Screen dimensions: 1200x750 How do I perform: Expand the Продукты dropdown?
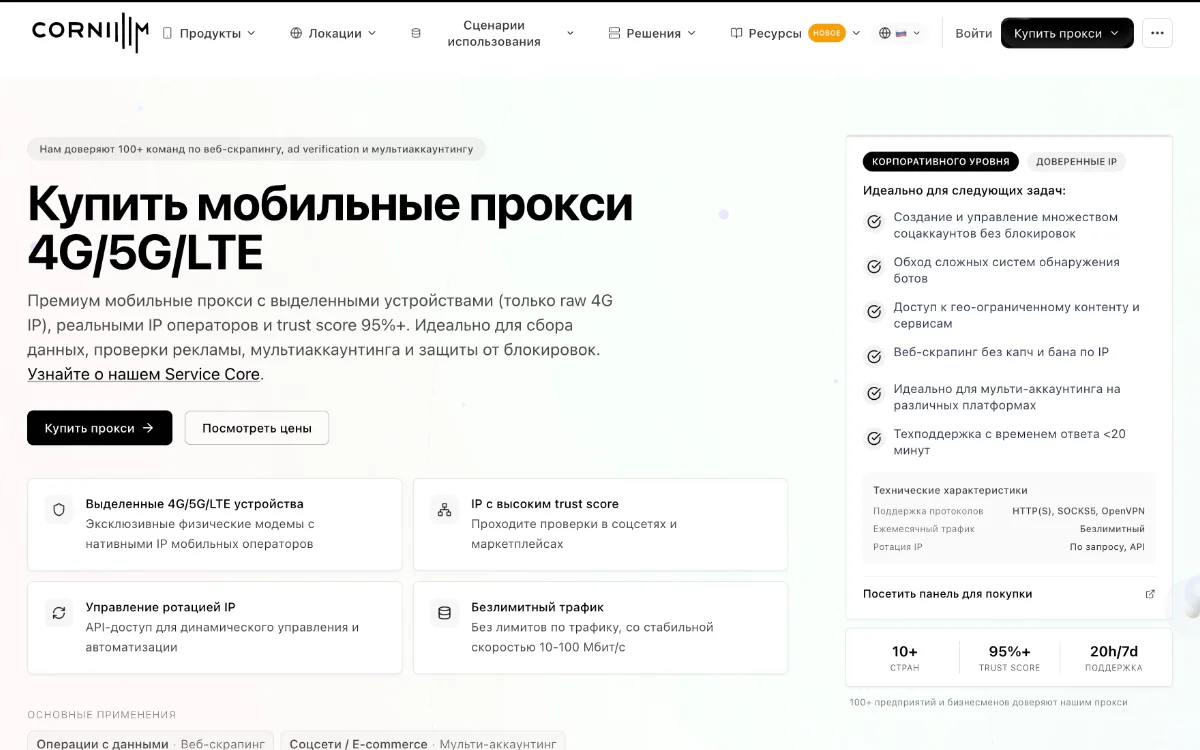point(251,33)
